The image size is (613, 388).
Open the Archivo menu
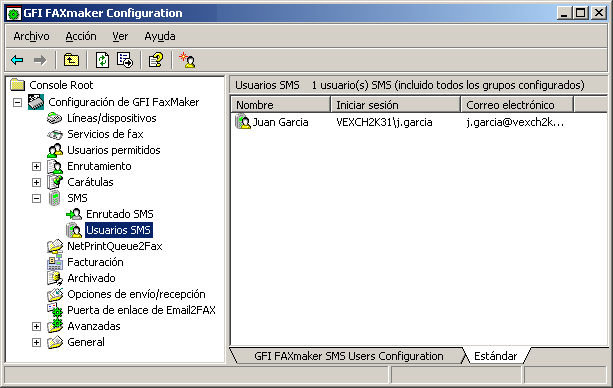point(31,36)
